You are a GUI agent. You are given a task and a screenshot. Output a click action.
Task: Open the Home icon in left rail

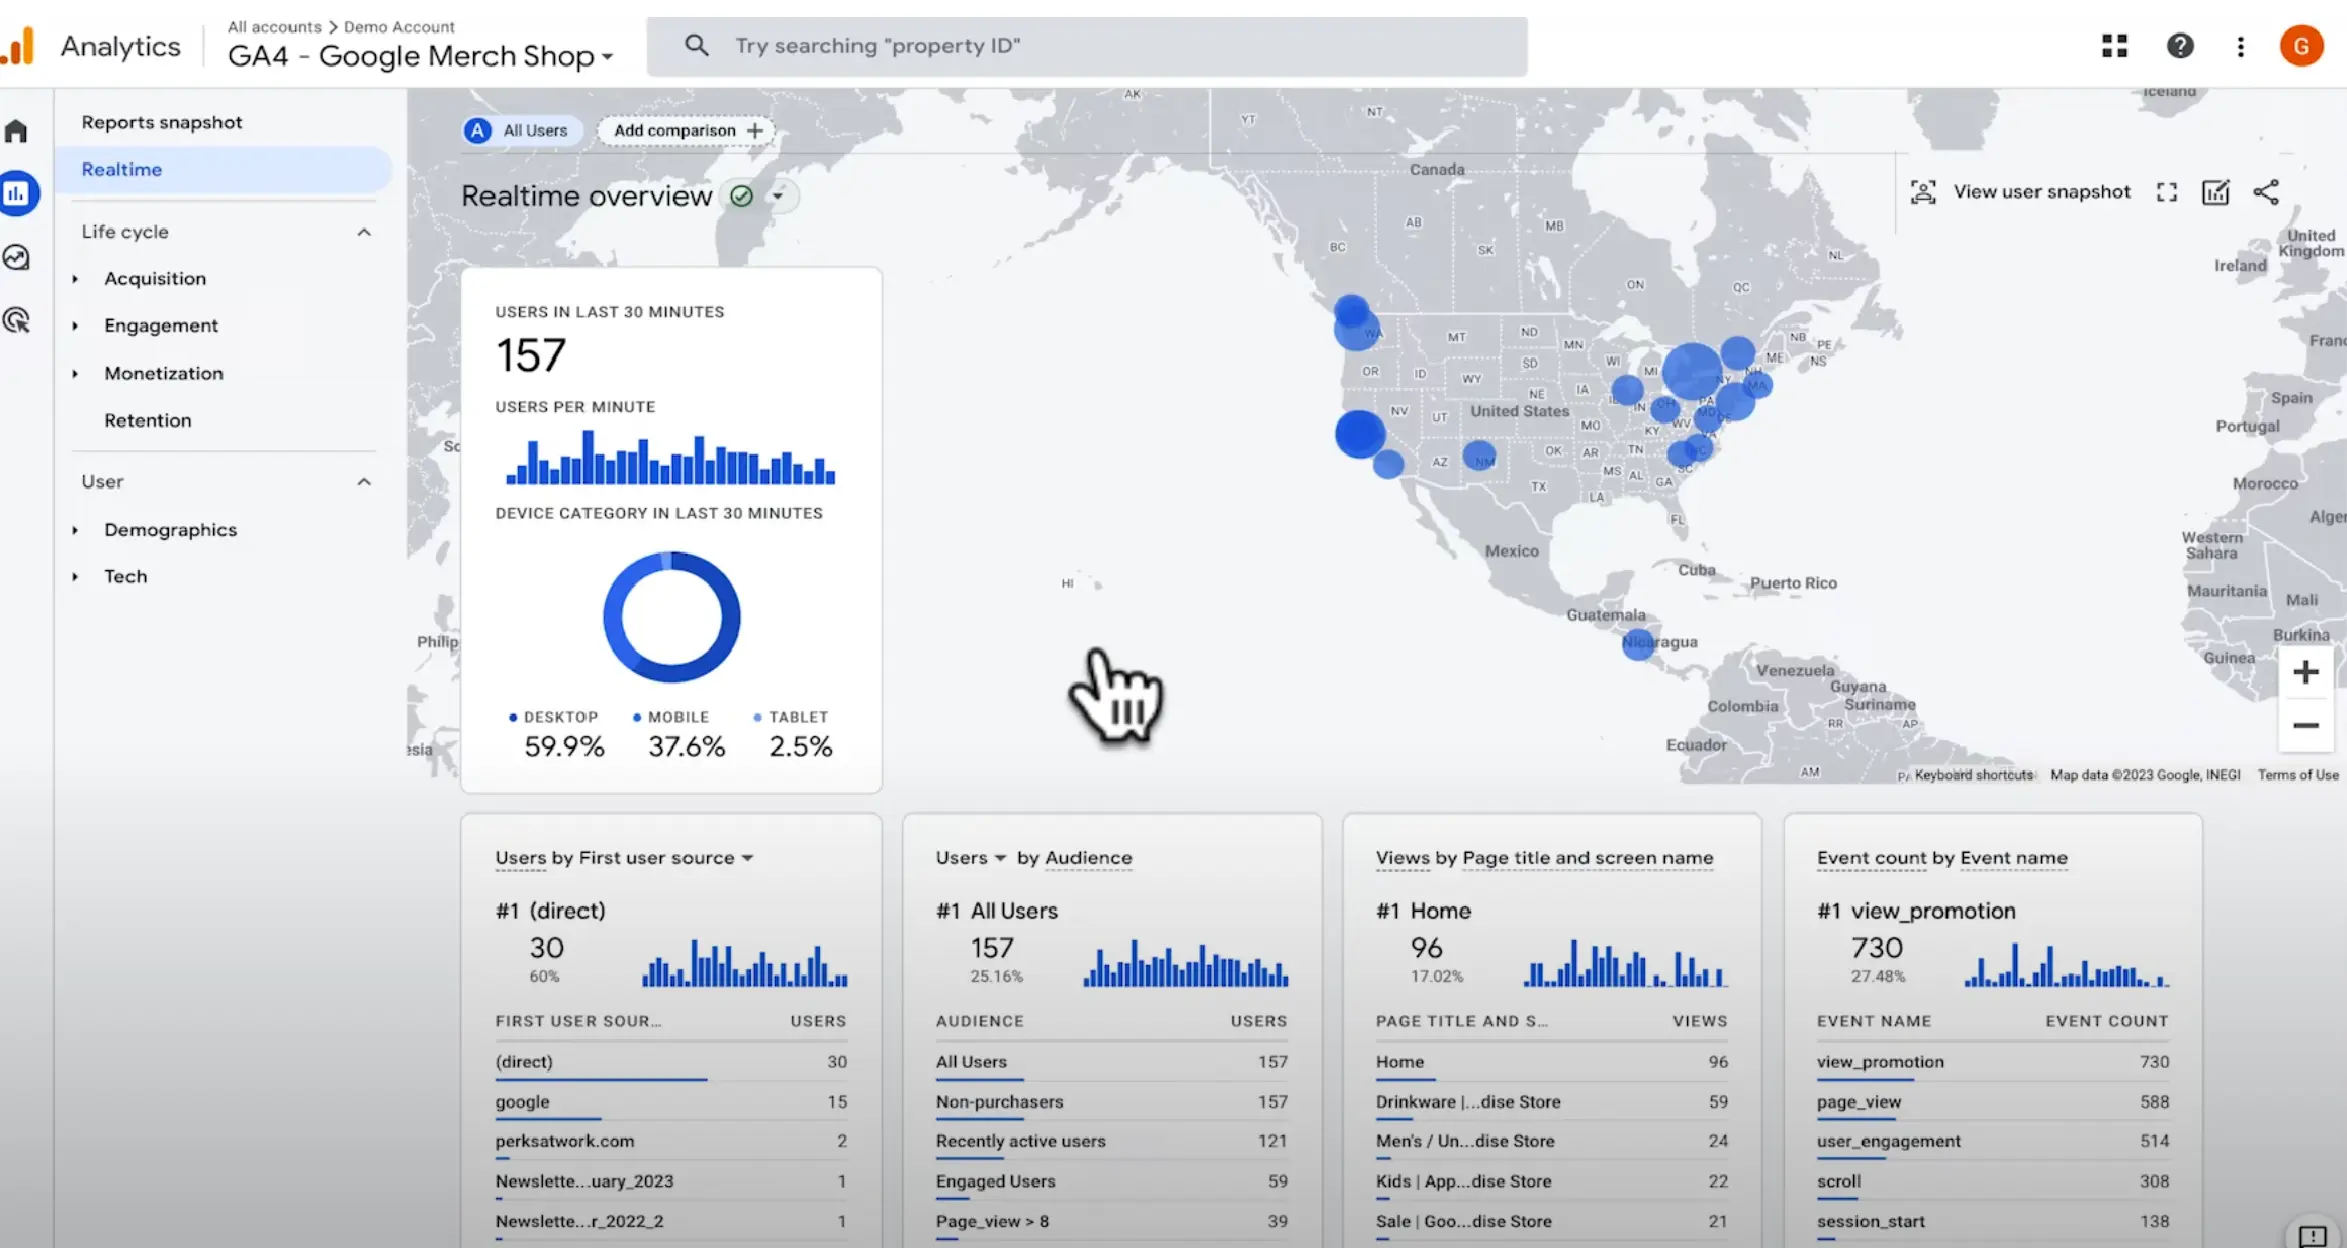16,131
